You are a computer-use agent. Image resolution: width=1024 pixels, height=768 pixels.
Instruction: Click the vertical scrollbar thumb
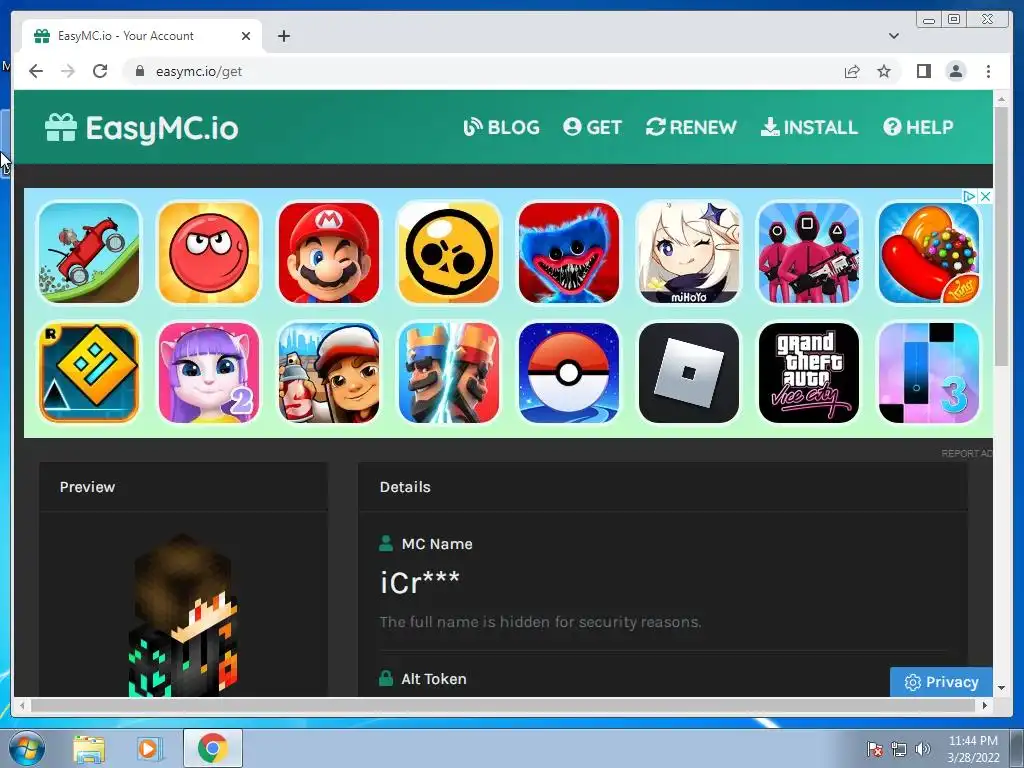coord(1001,236)
